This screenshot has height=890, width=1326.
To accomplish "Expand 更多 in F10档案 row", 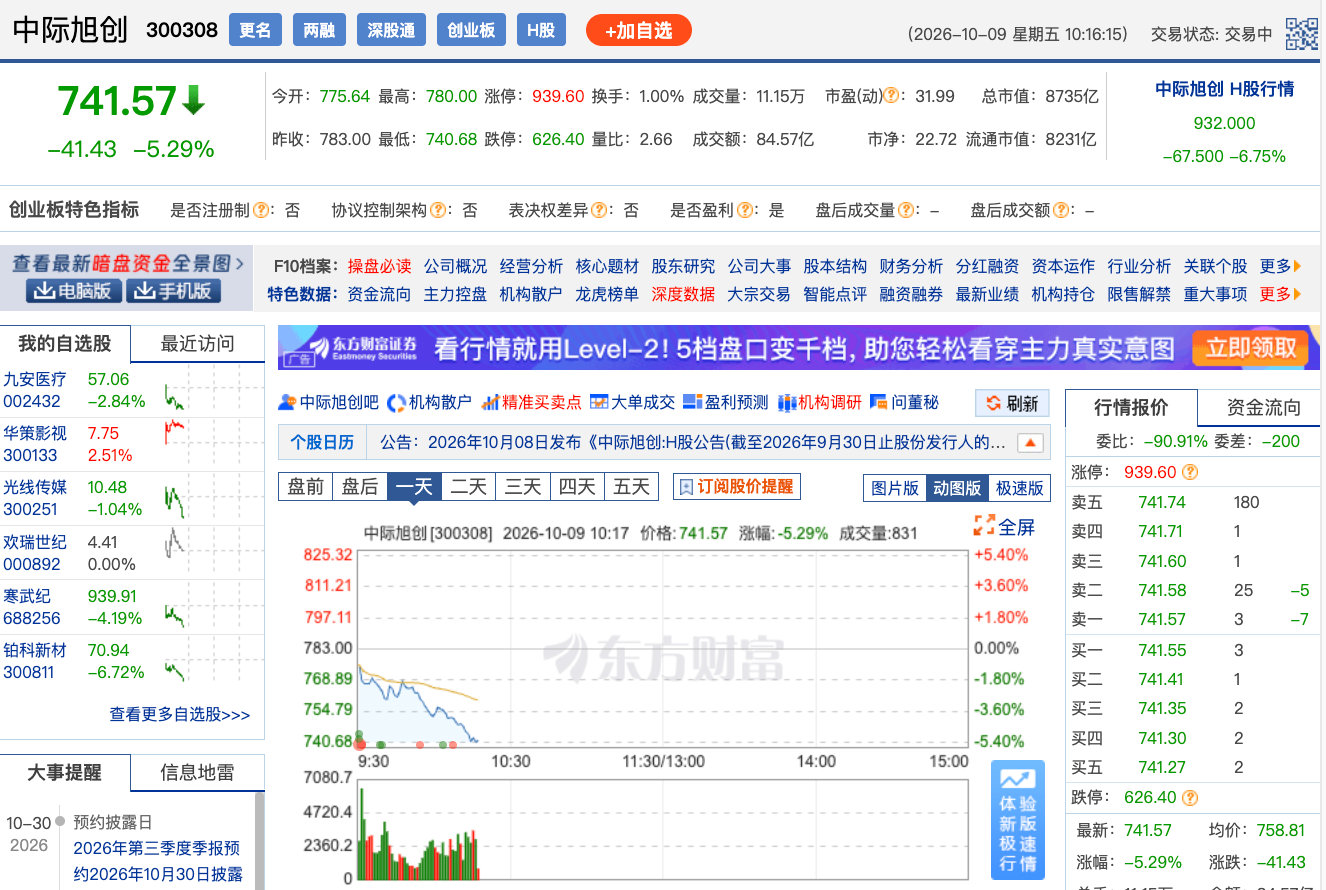I will click(x=1281, y=266).
